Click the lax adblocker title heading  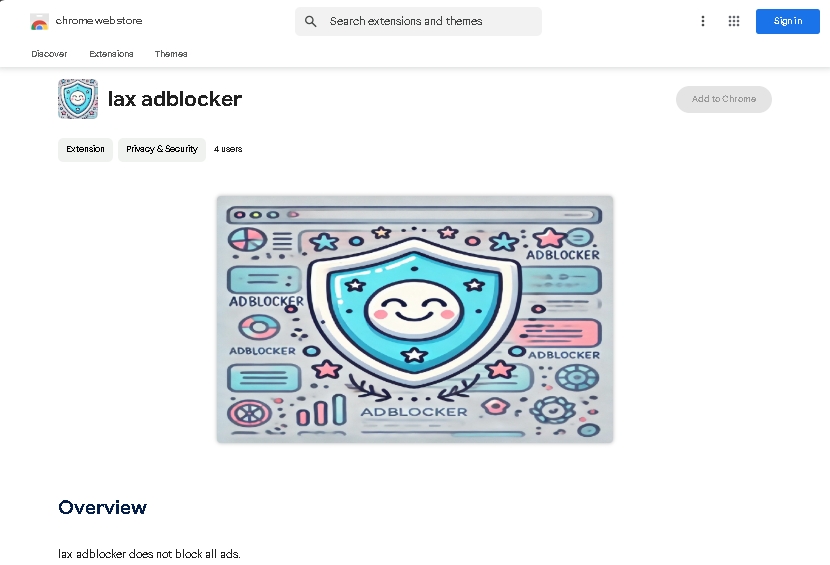(175, 99)
